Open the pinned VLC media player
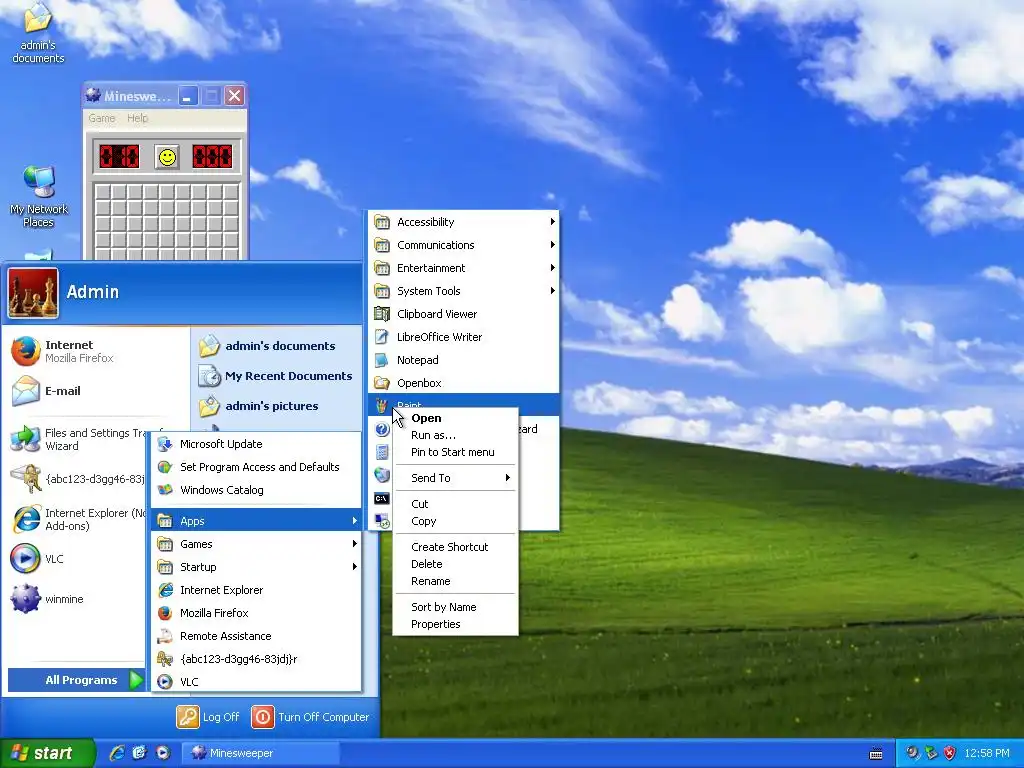Viewport: 1024px width, 768px height. (x=77, y=559)
